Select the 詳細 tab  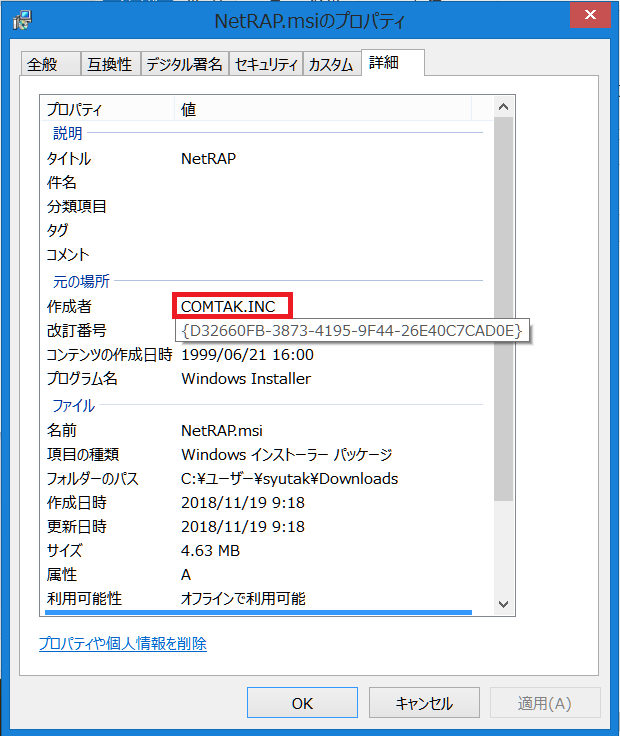pyautogui.click(x=393, y=62)
